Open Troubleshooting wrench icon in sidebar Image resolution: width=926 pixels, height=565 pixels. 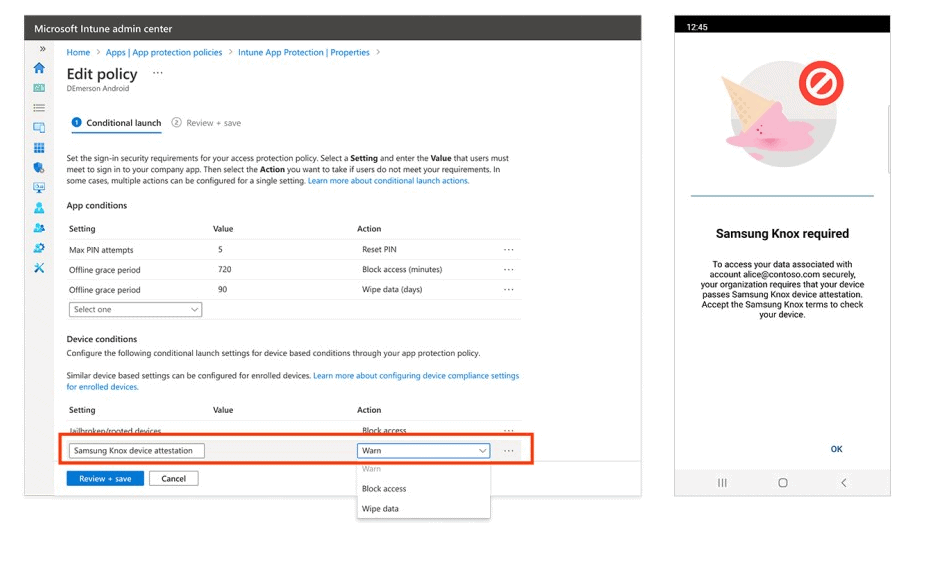[39, 268]
